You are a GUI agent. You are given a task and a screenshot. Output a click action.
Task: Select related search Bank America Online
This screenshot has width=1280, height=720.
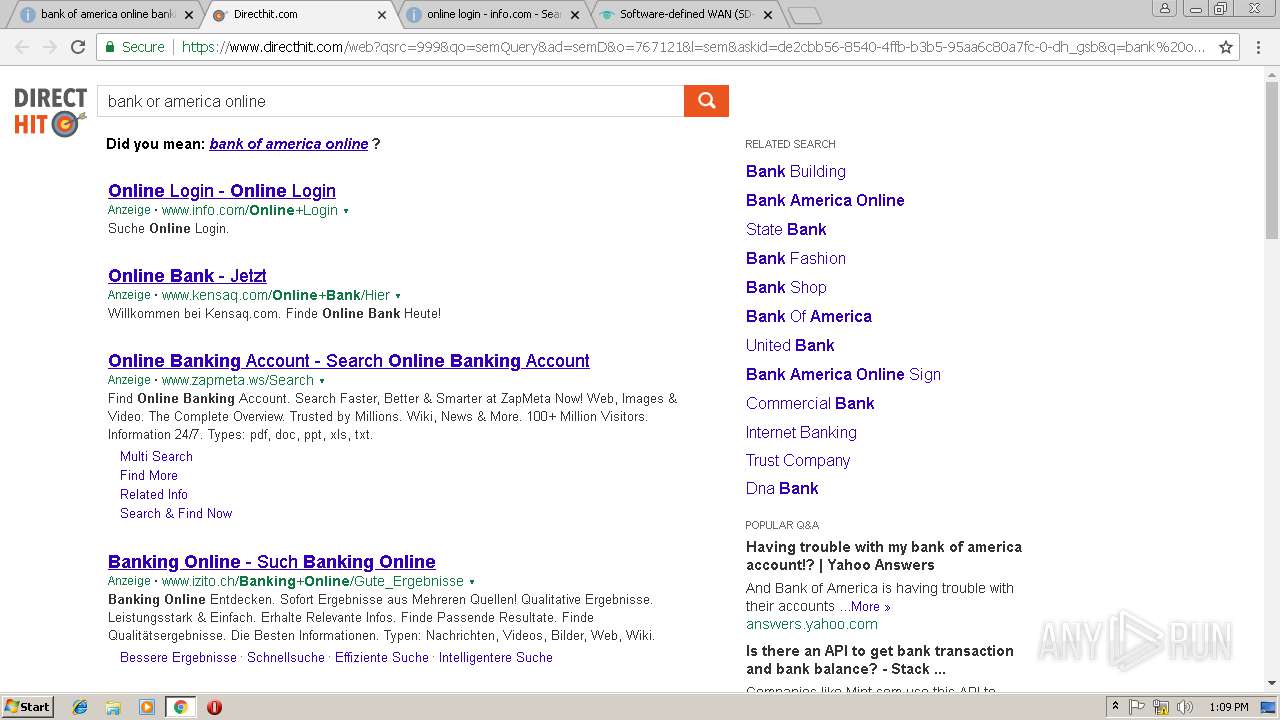coord(825,200)
